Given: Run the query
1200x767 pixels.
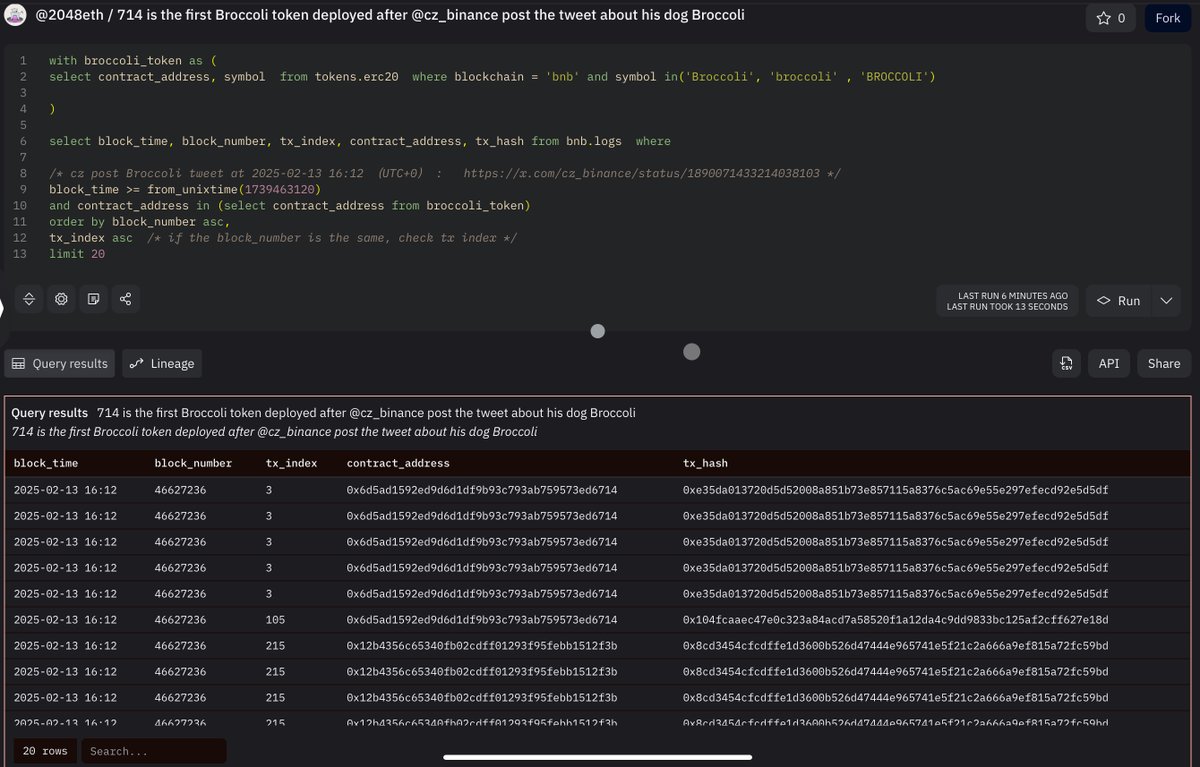Looking at the screenshot, I should click(1118, 301).
